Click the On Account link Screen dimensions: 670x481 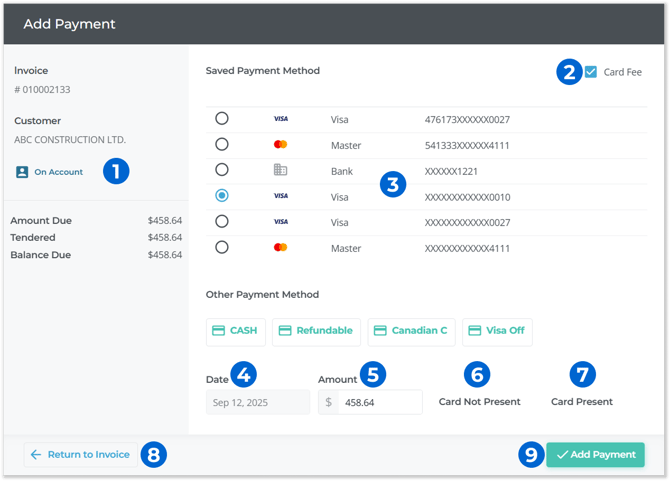click(58, 172)
